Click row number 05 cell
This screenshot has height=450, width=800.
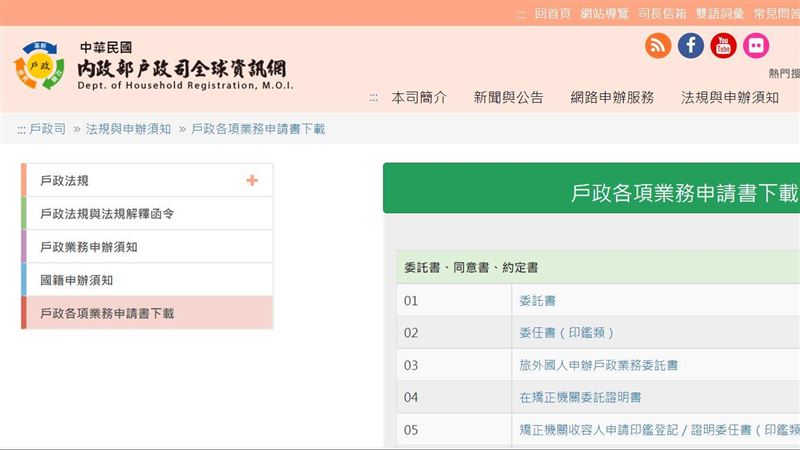[454, 430]
